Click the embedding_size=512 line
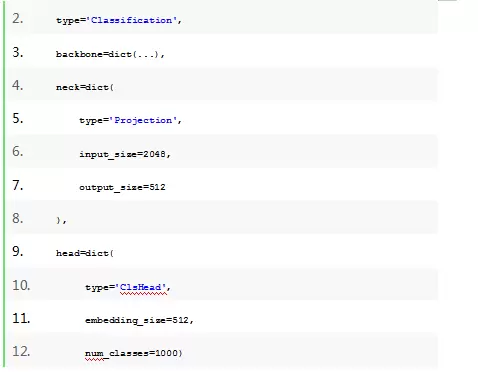 pyautogui.click(x=139, y=320)
